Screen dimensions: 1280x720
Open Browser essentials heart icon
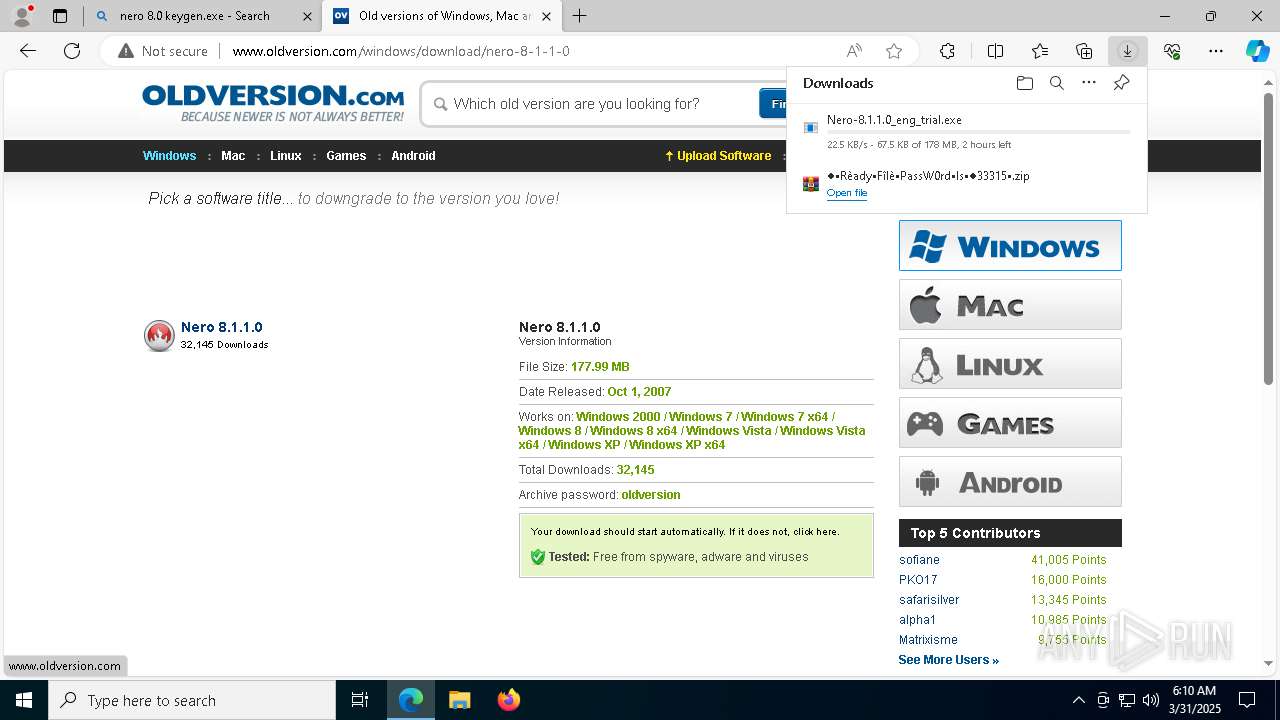pyautogui.click(x=1172, y=51)
